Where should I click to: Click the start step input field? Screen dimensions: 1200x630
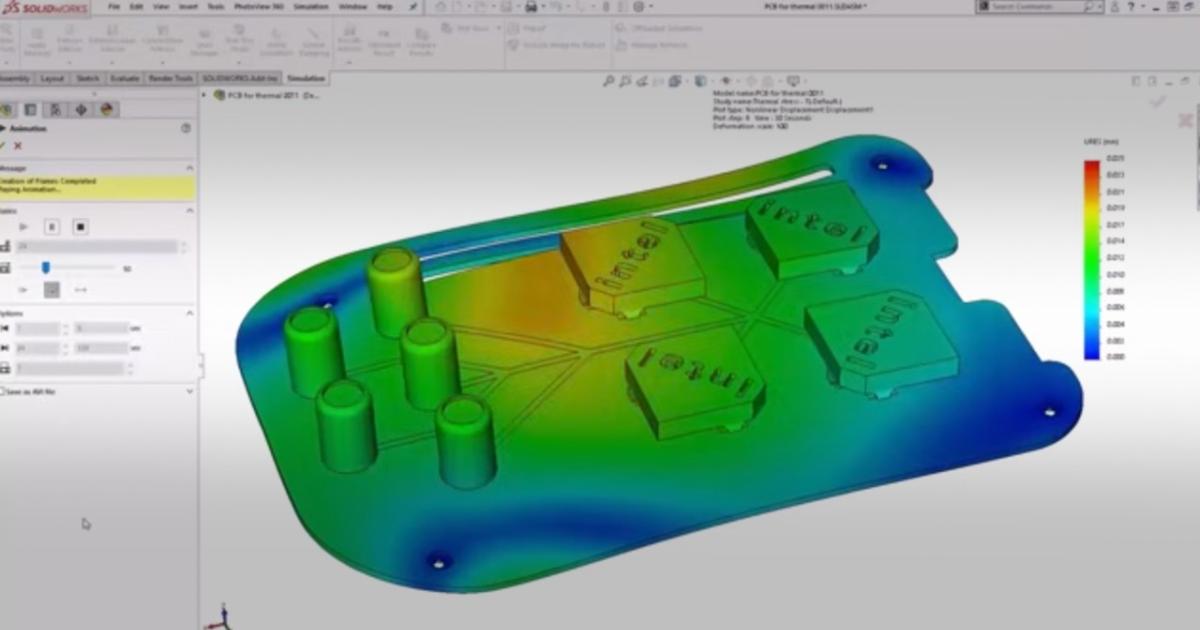(x=38, y=328)
